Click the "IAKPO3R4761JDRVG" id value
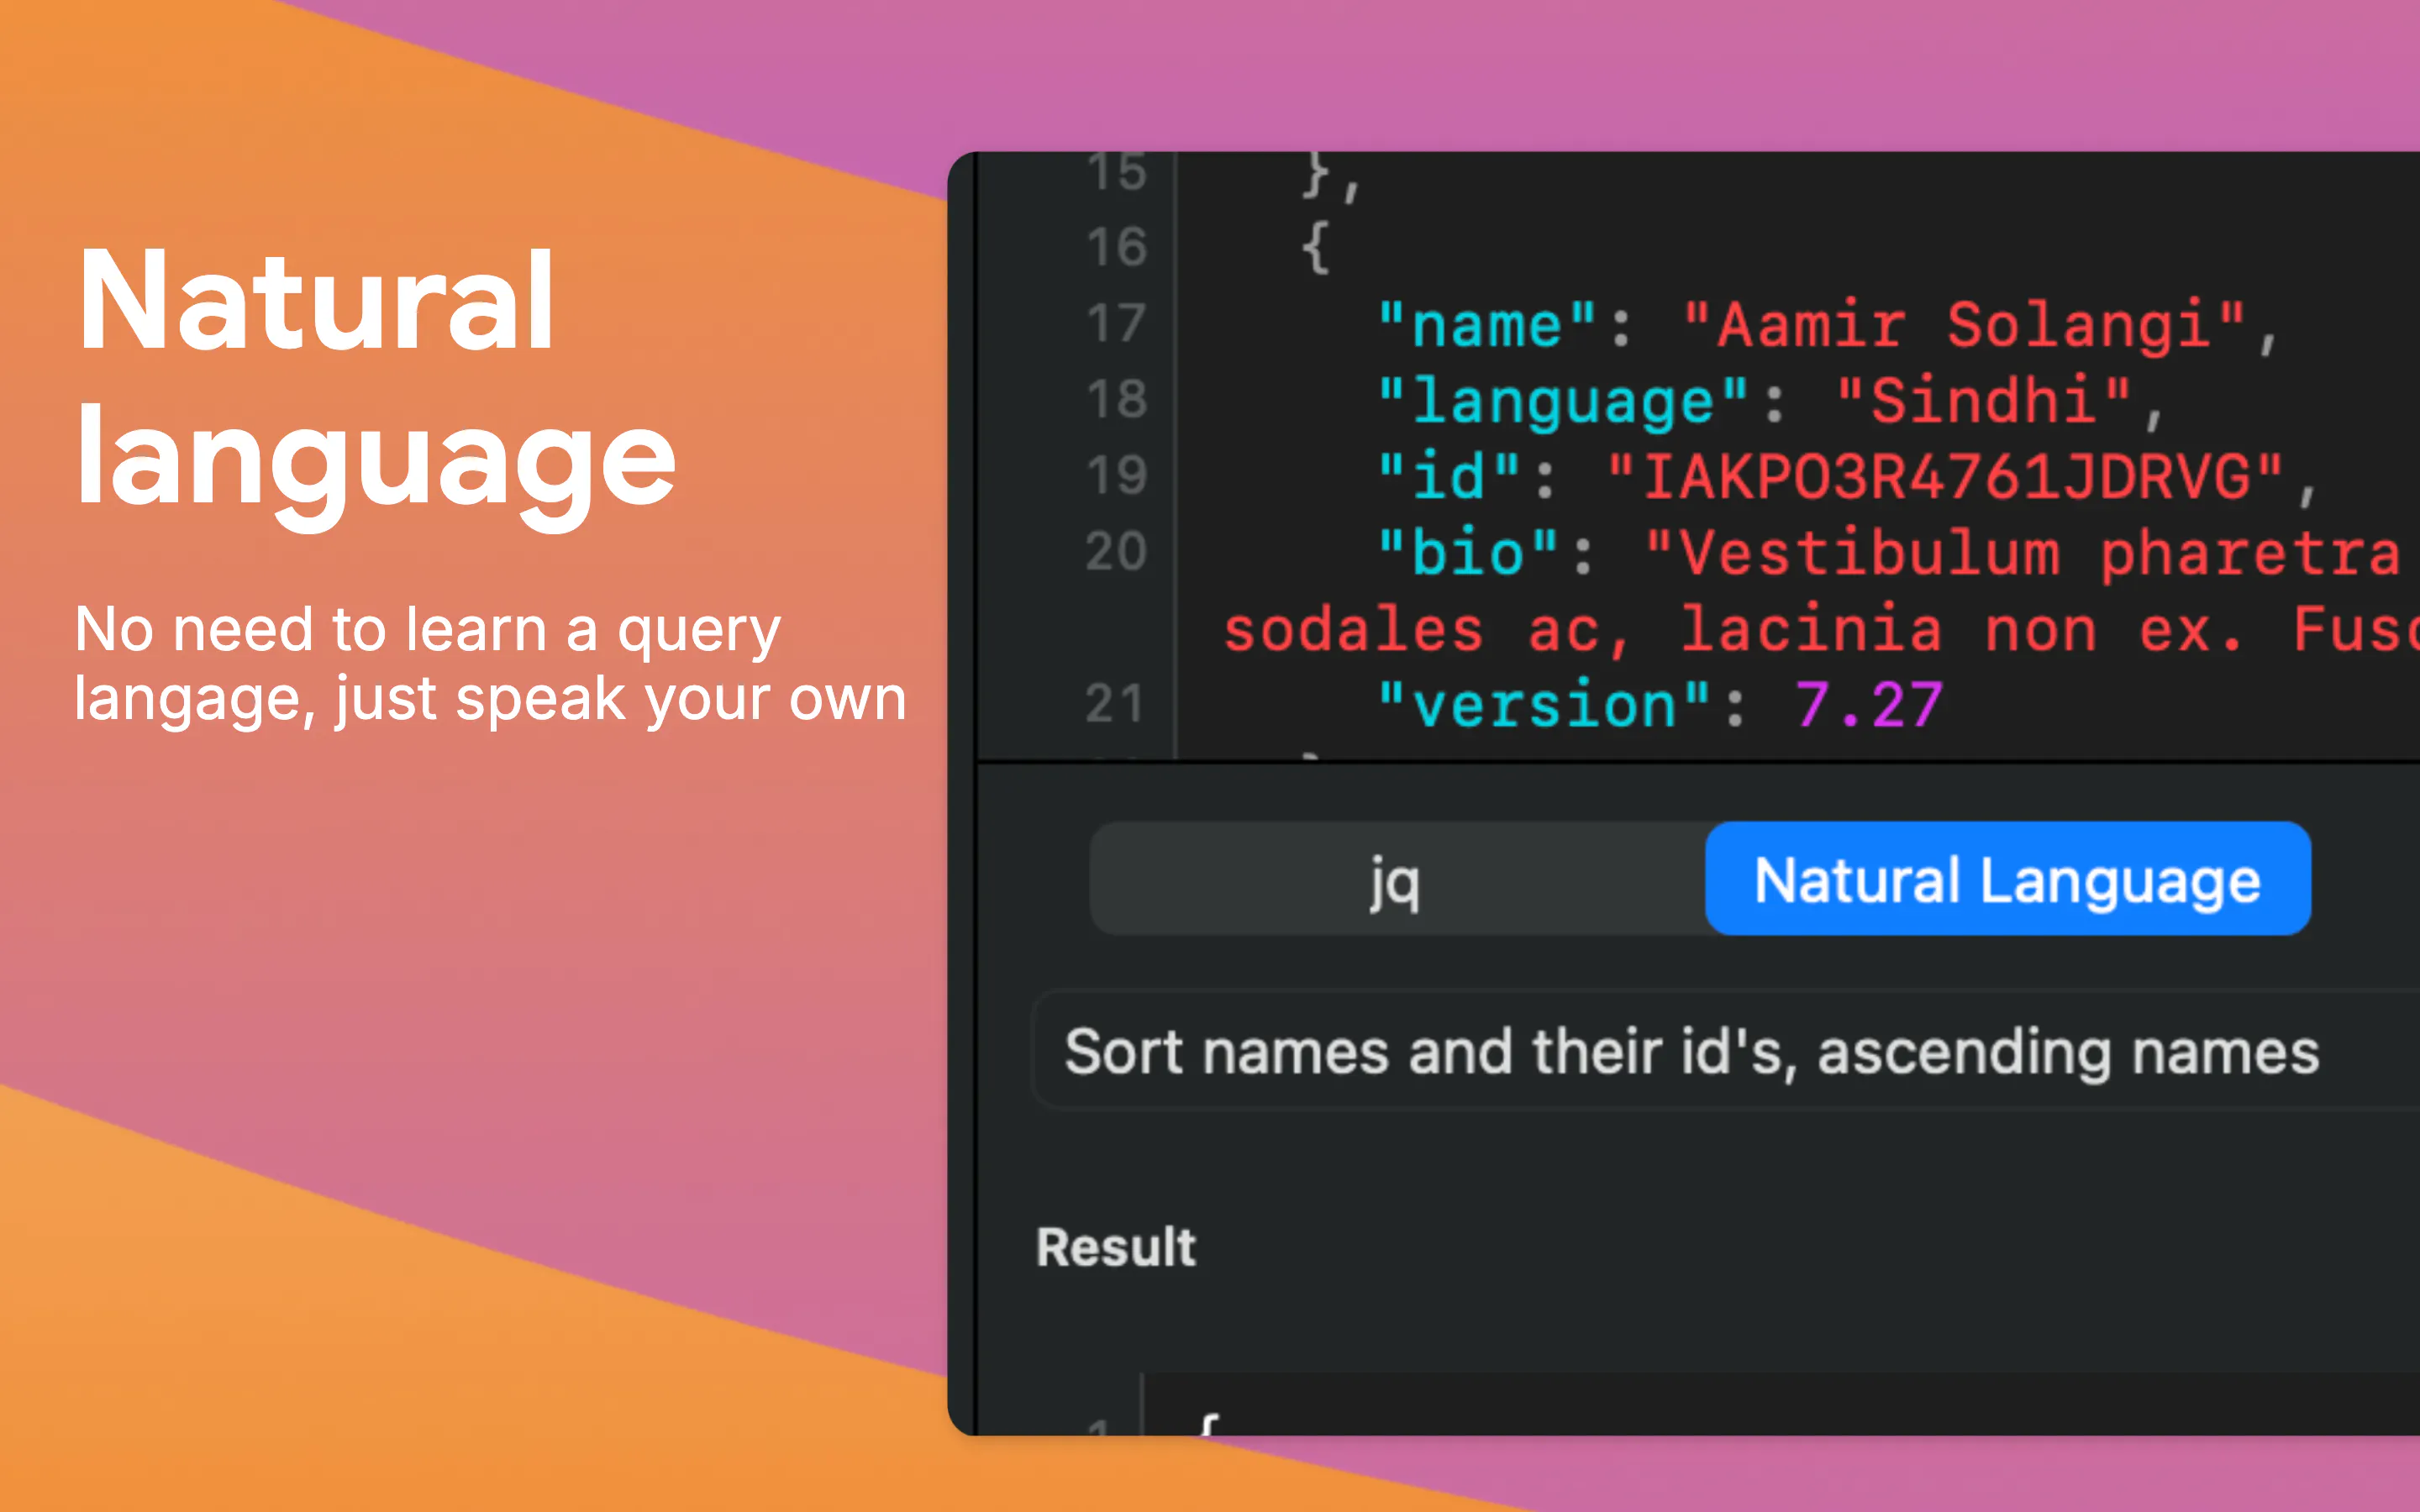Image resolution: width=2420 pixels, height=1512 pixels. (x=1945, y=476)
